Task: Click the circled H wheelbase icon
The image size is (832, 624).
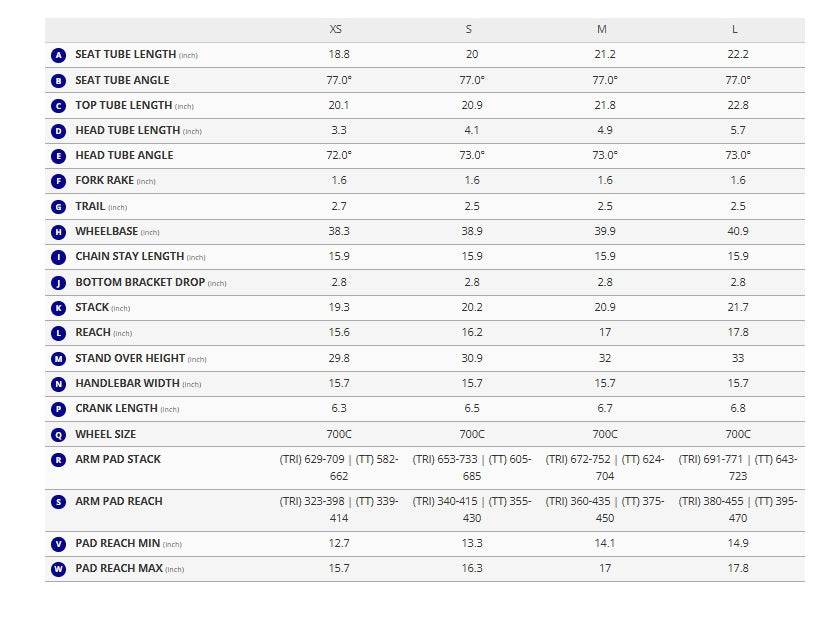Action: (58, 232)
